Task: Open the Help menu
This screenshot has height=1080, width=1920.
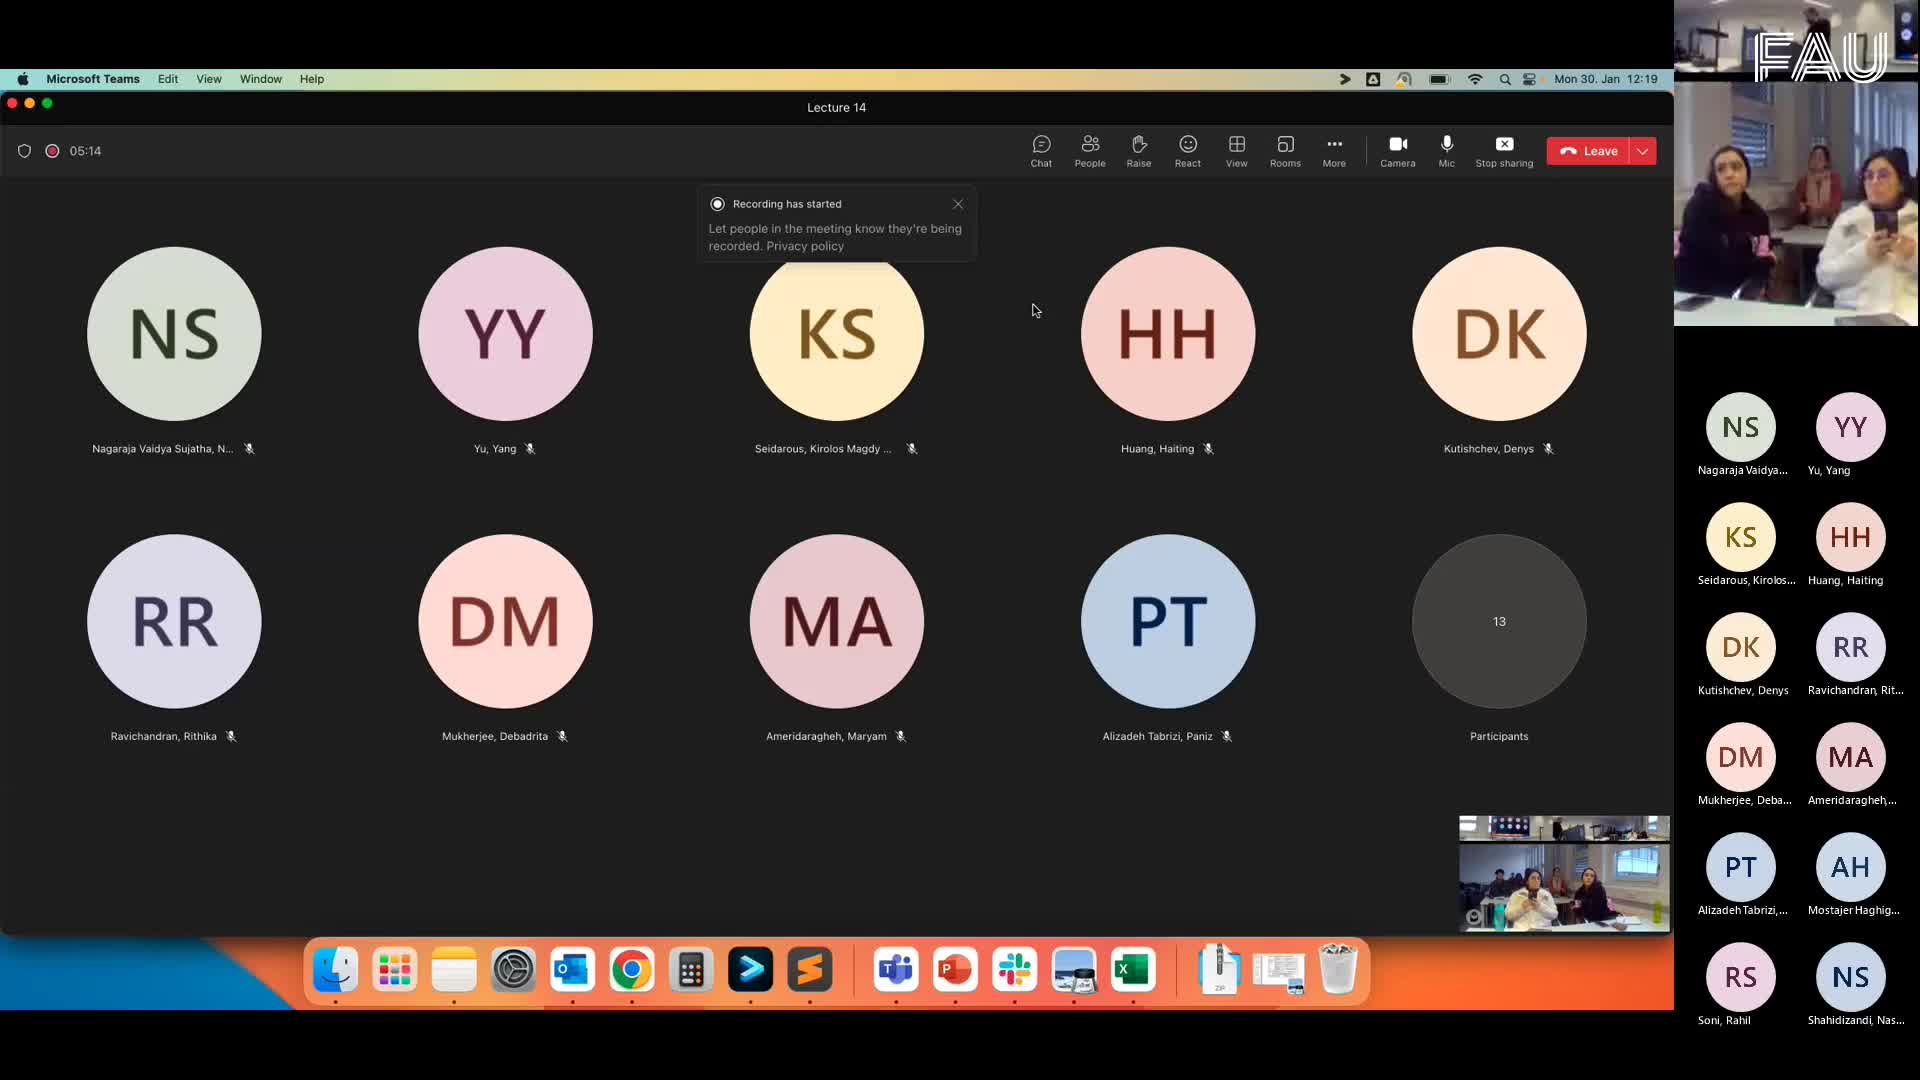Action: (311, 79)
